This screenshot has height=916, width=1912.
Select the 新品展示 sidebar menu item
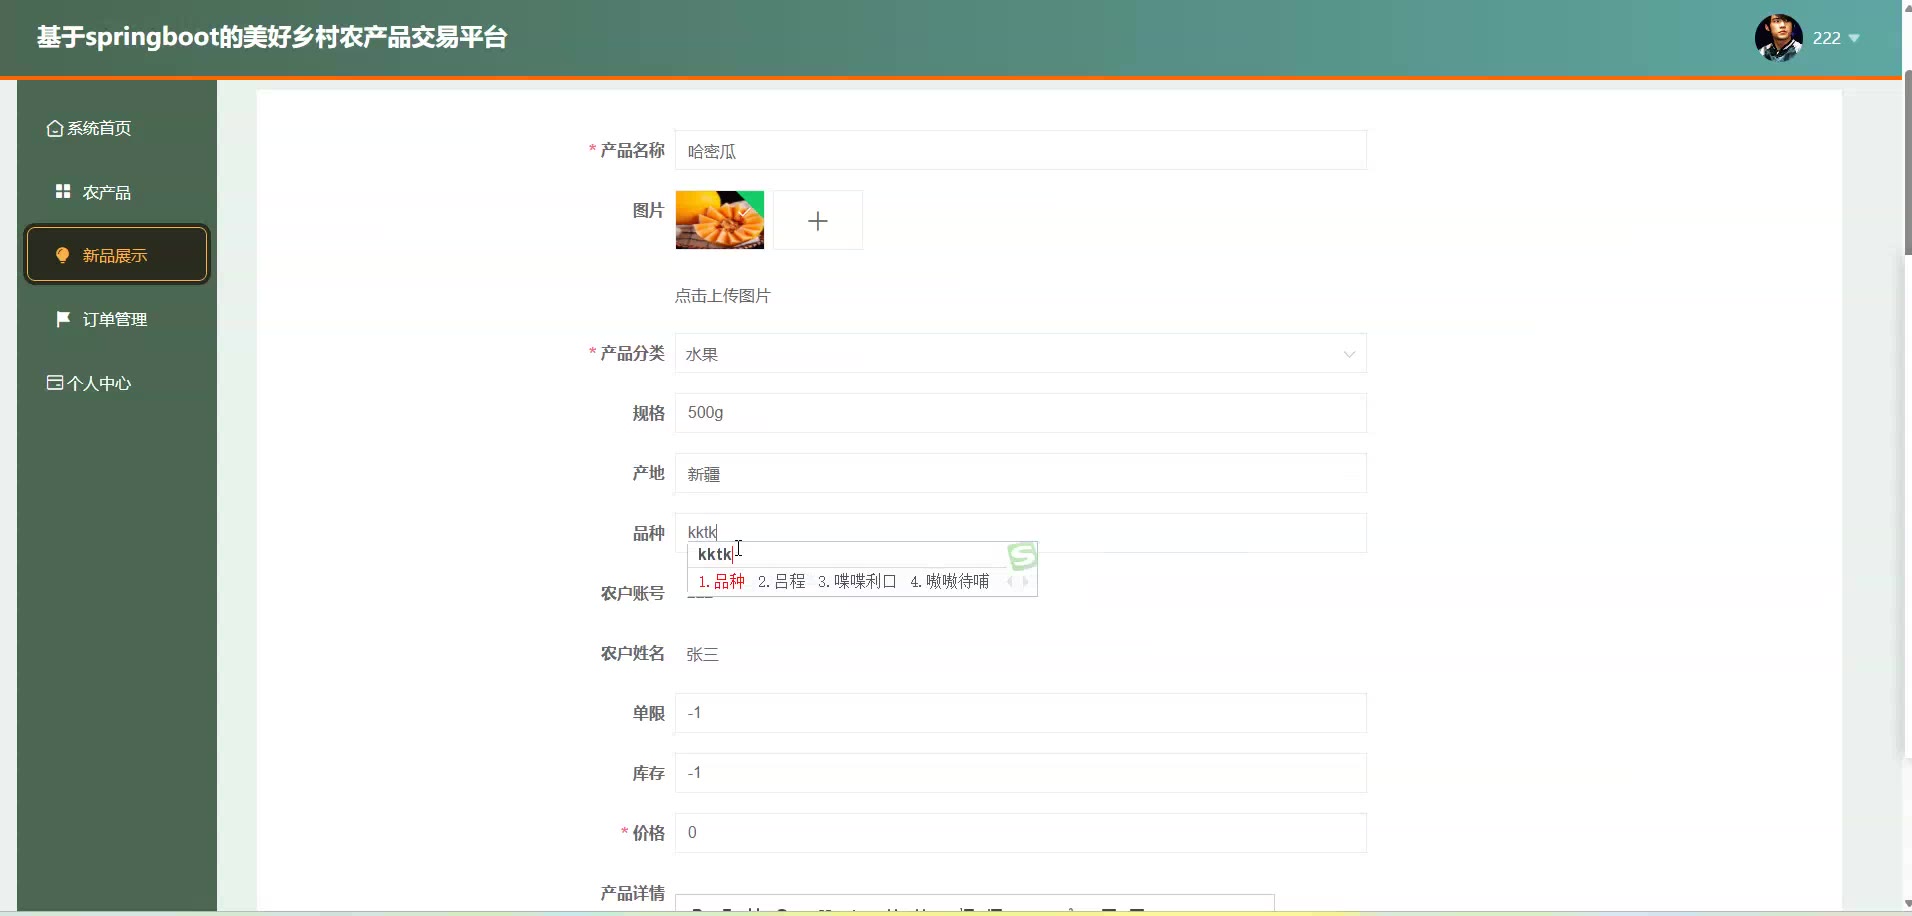117,255
